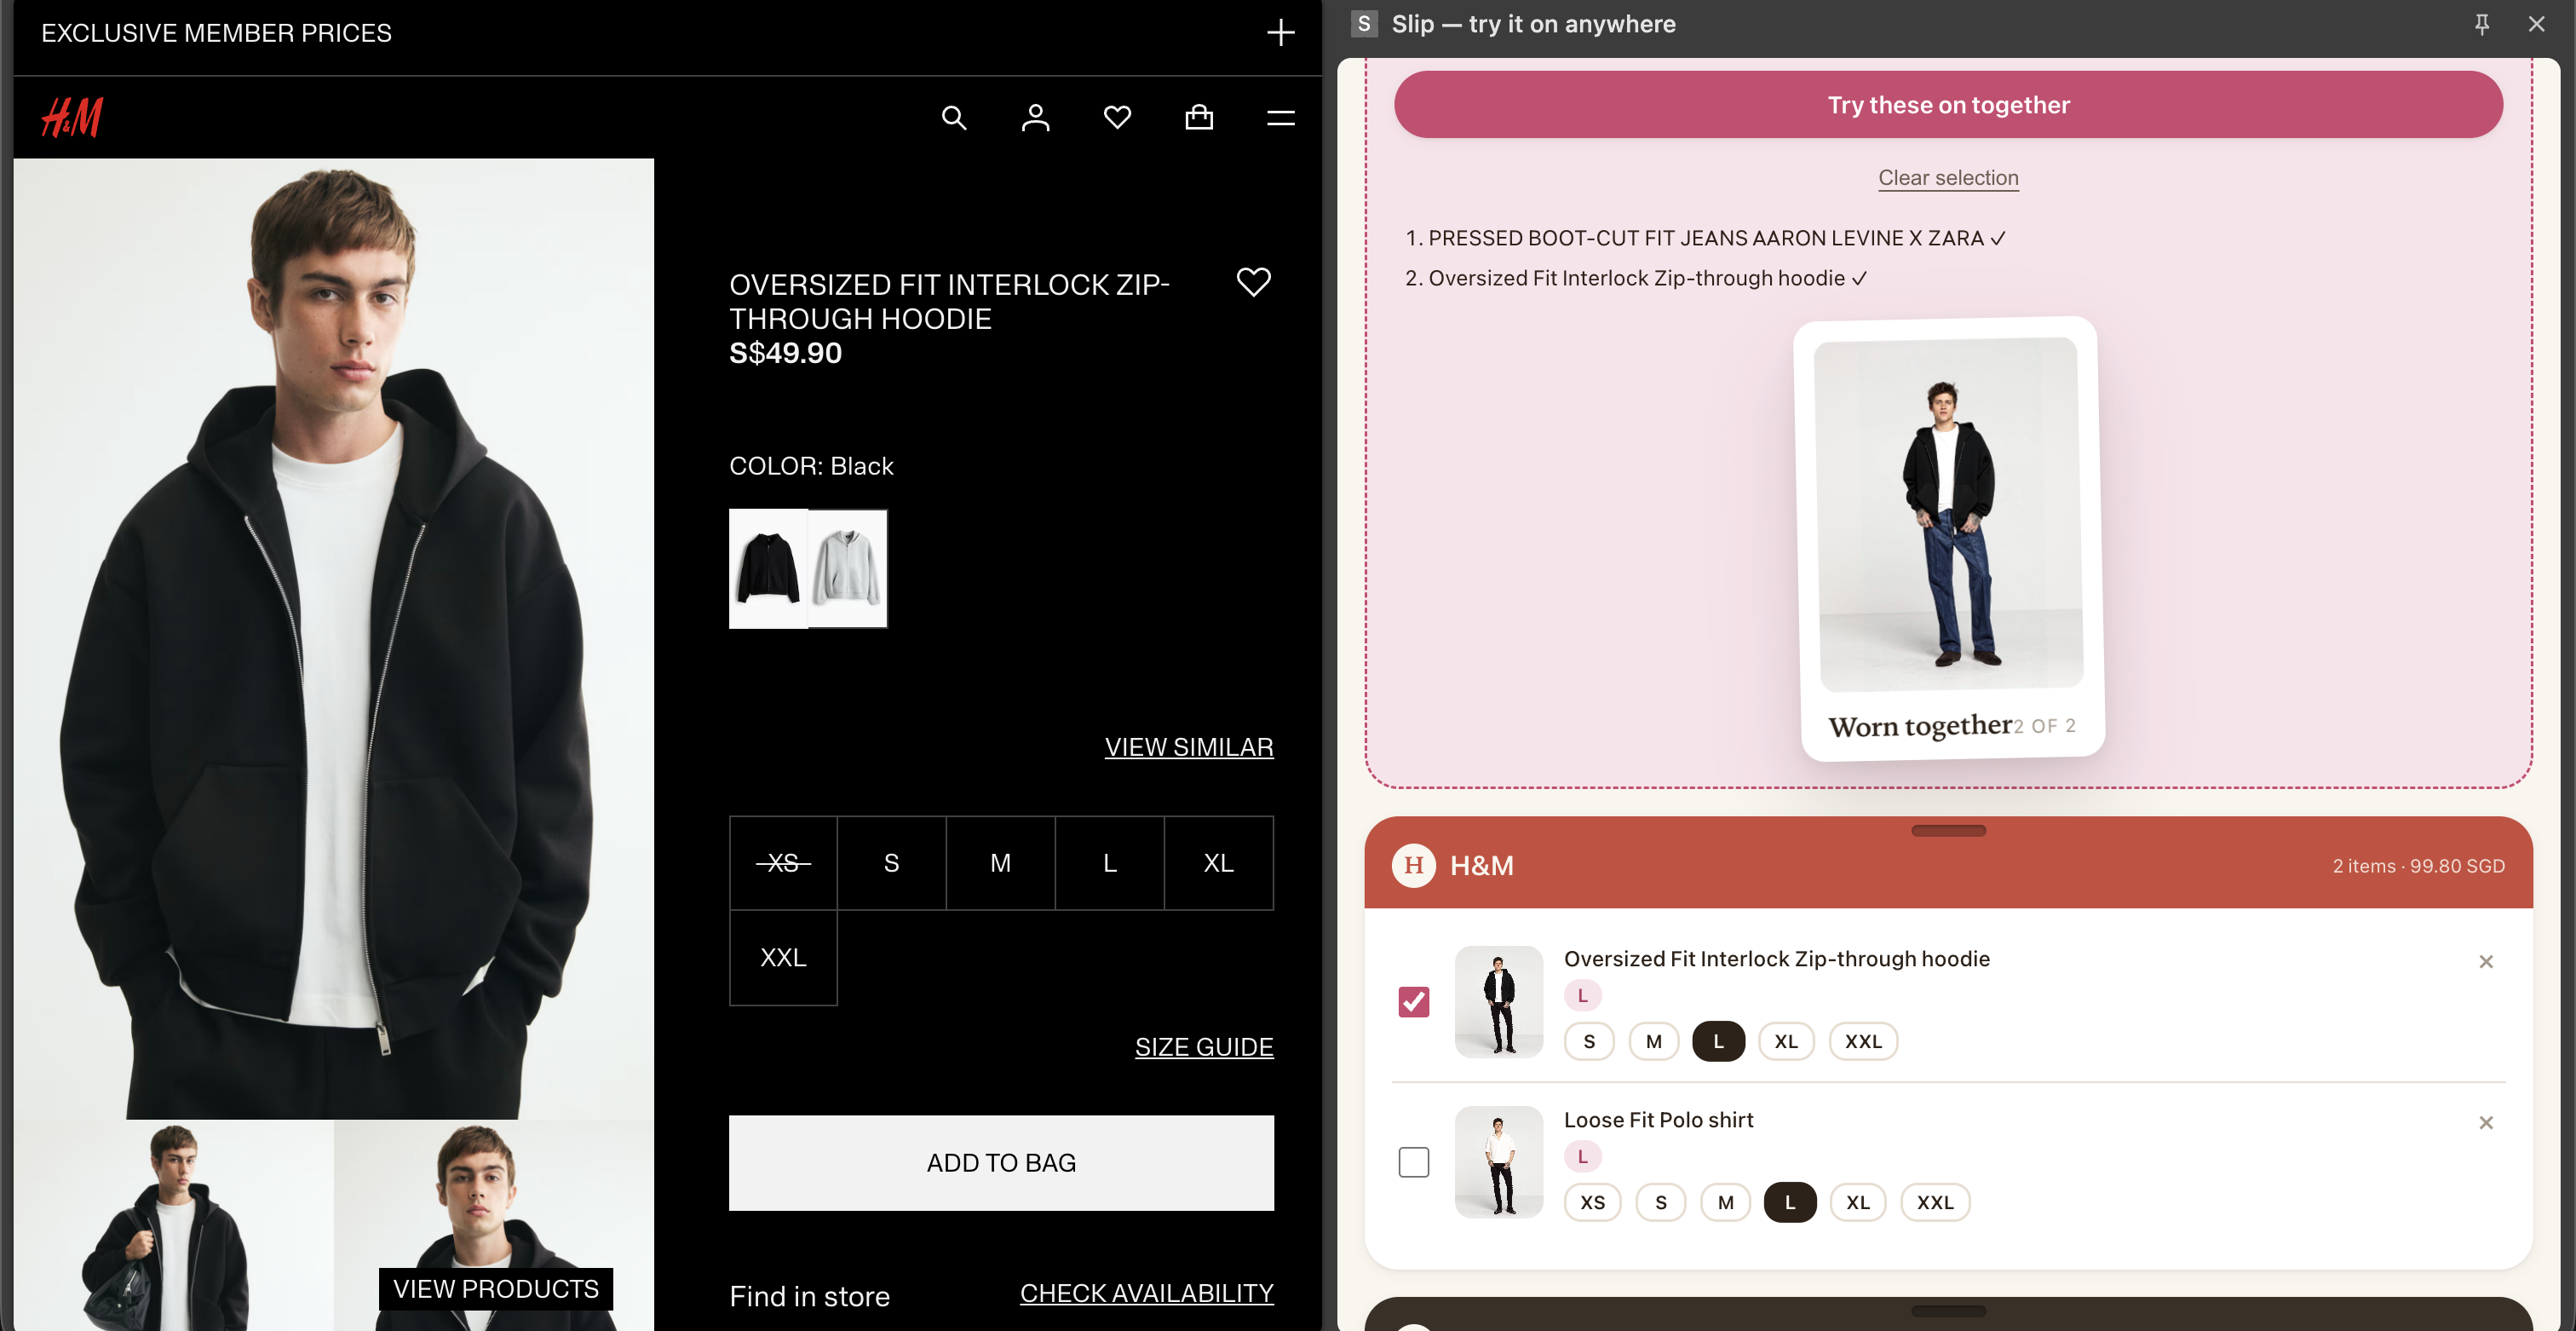Viewport: 2576px width, 1331px height.
Task: Select sold-out XS size on H&M page
Action: coord(783,863)
